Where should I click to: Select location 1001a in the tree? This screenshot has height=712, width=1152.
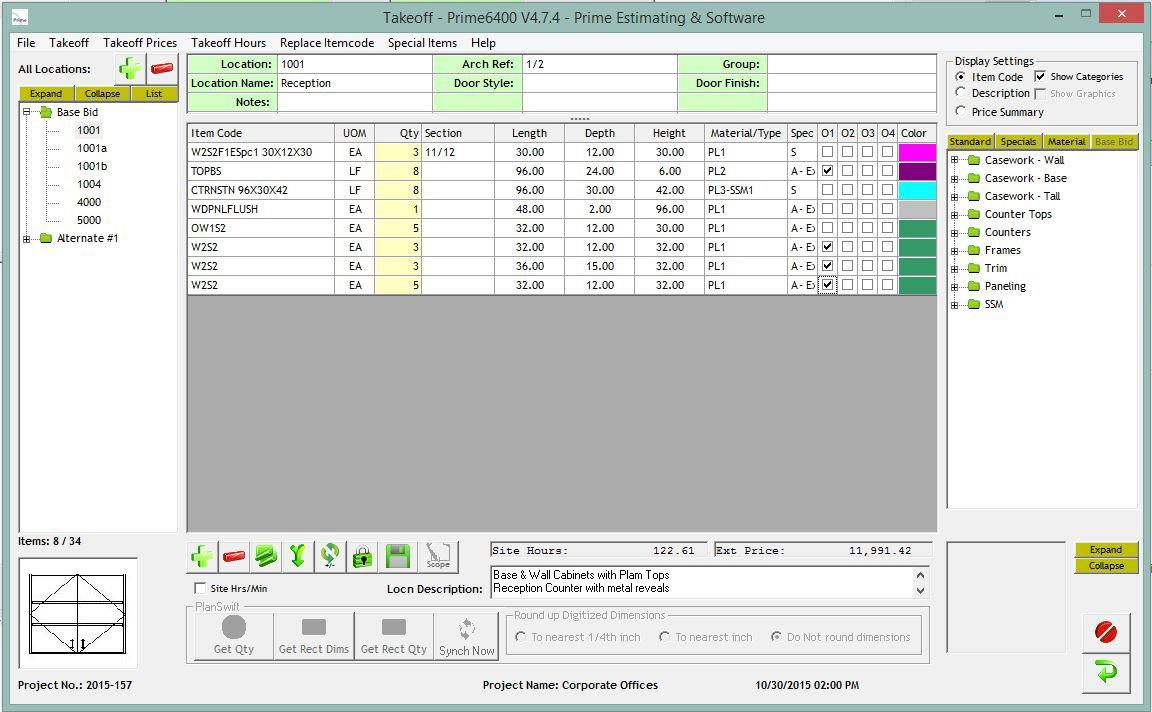[x=92, y=148]
